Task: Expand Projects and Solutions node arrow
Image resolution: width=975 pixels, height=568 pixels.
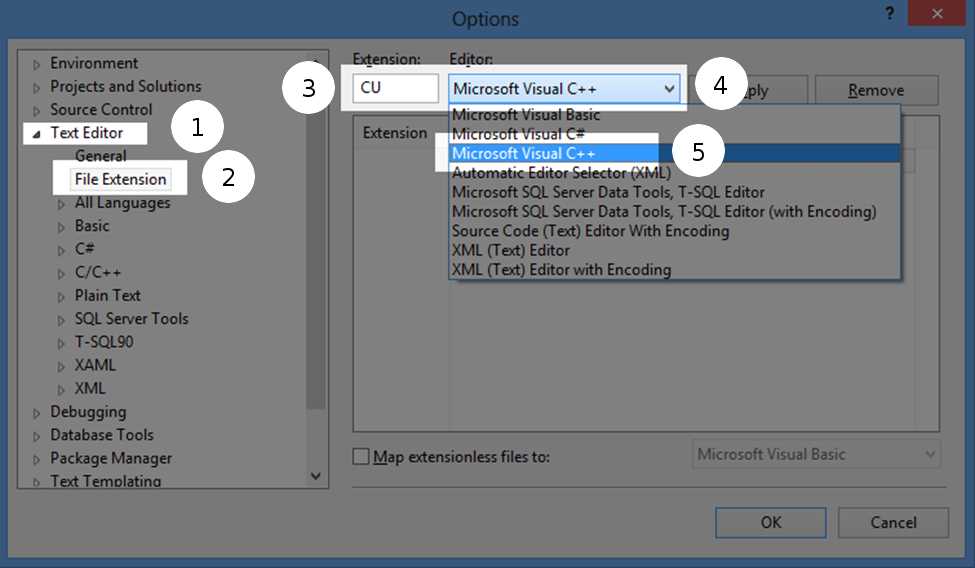Action: coord(36,88)
